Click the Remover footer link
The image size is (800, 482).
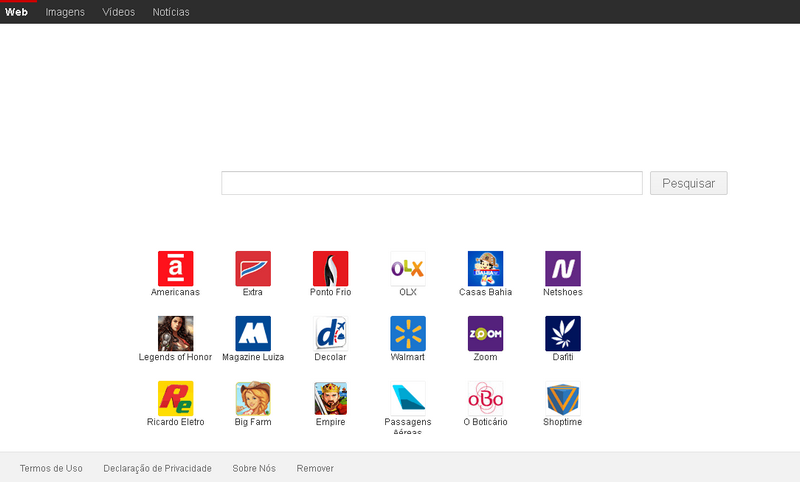coord(315,468)
